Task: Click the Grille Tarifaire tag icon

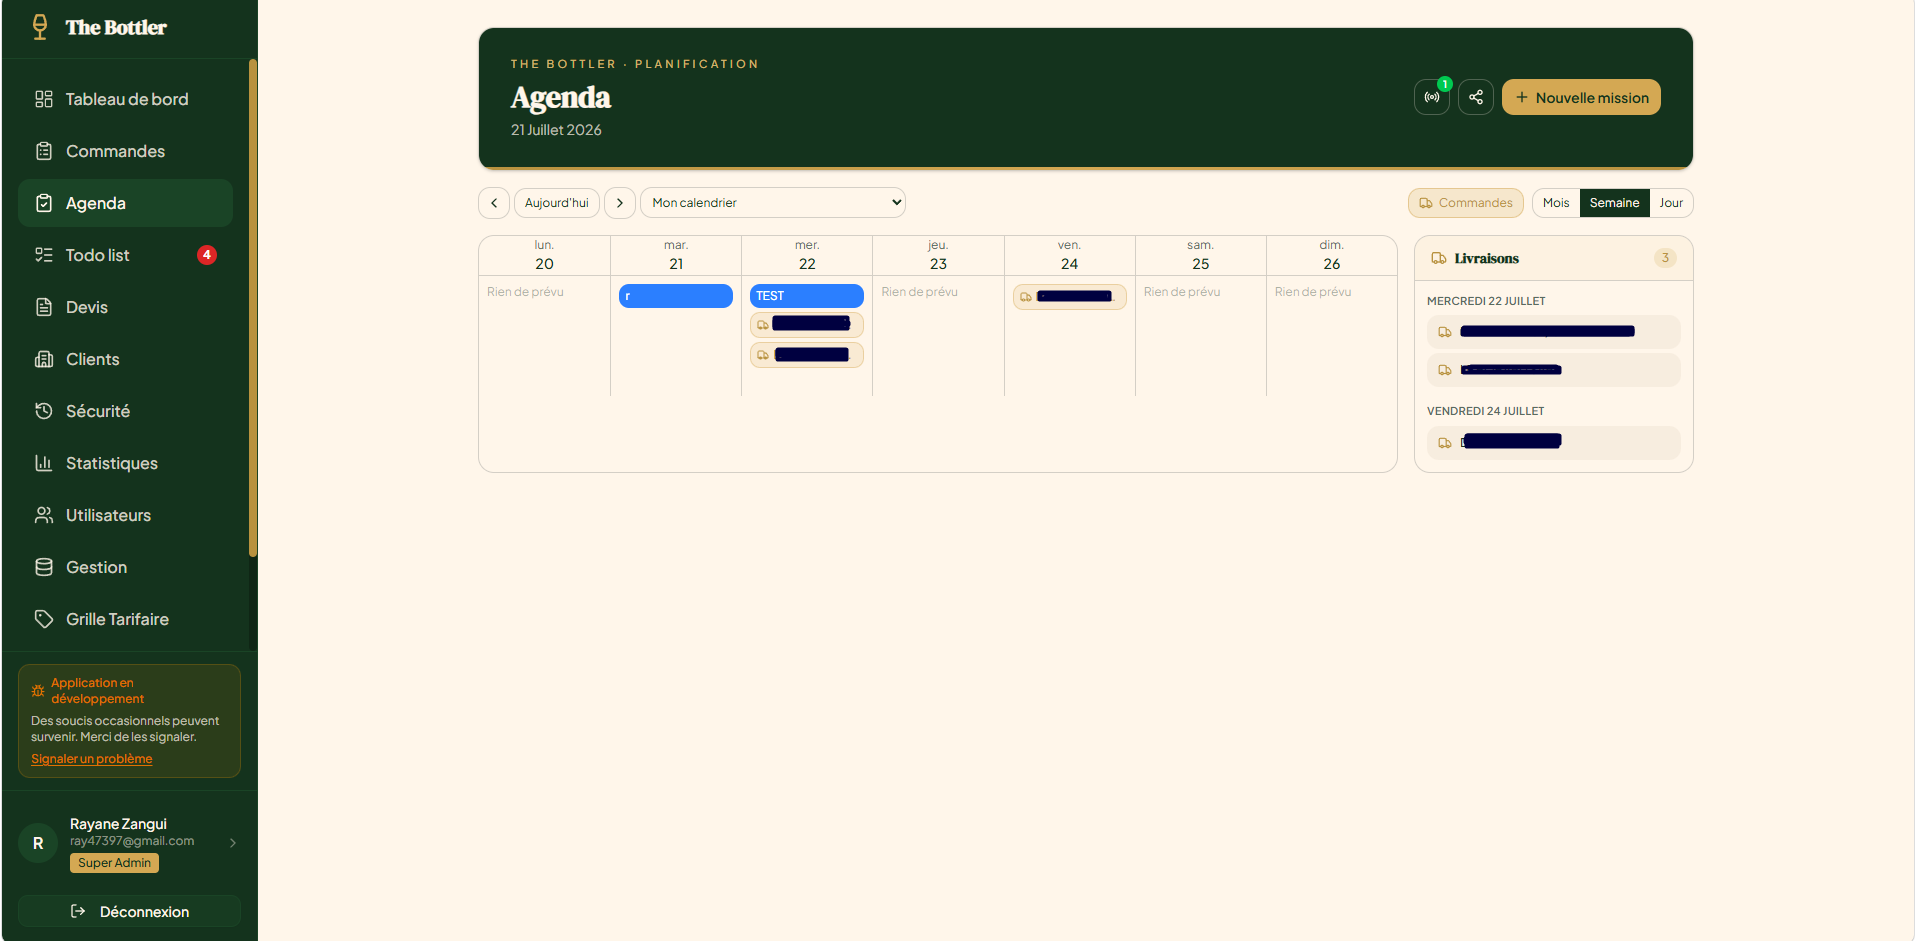Action: 44,619
